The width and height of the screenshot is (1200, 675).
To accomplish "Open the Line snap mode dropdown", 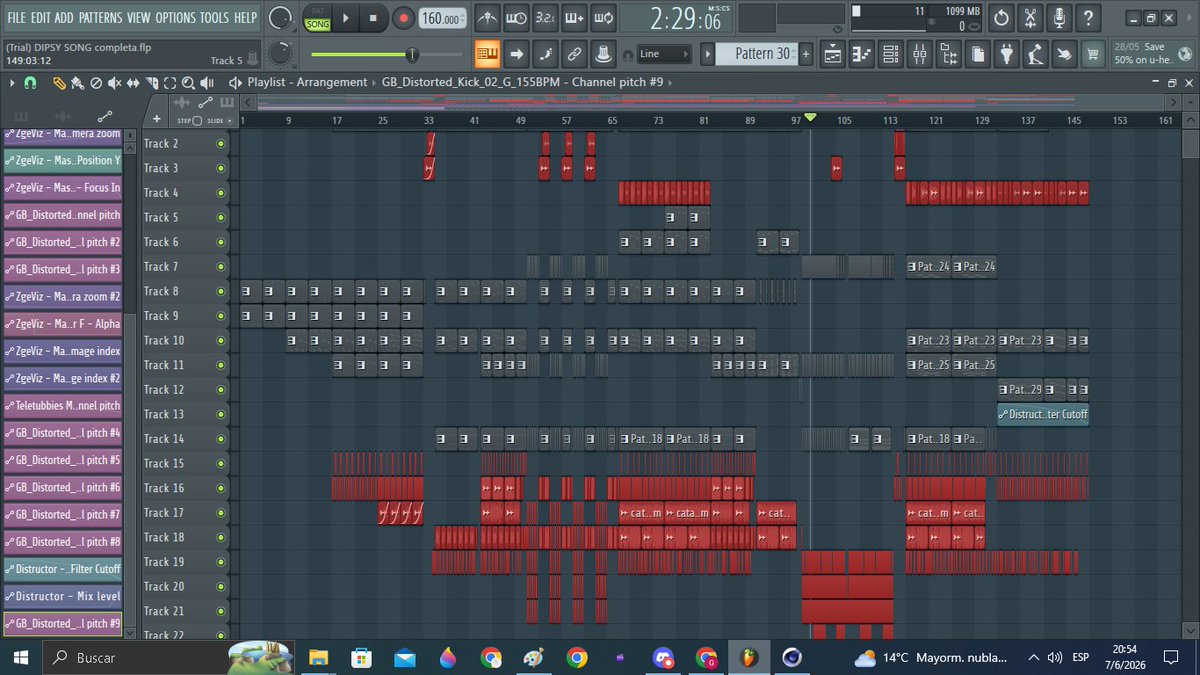I will pos(664,54).
